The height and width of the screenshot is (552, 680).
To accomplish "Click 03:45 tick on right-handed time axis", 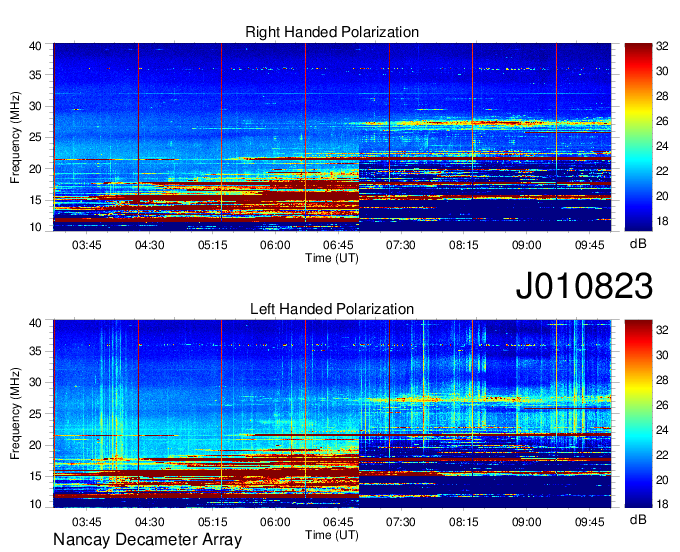I will pyautogui.click(x=87, y=245).
